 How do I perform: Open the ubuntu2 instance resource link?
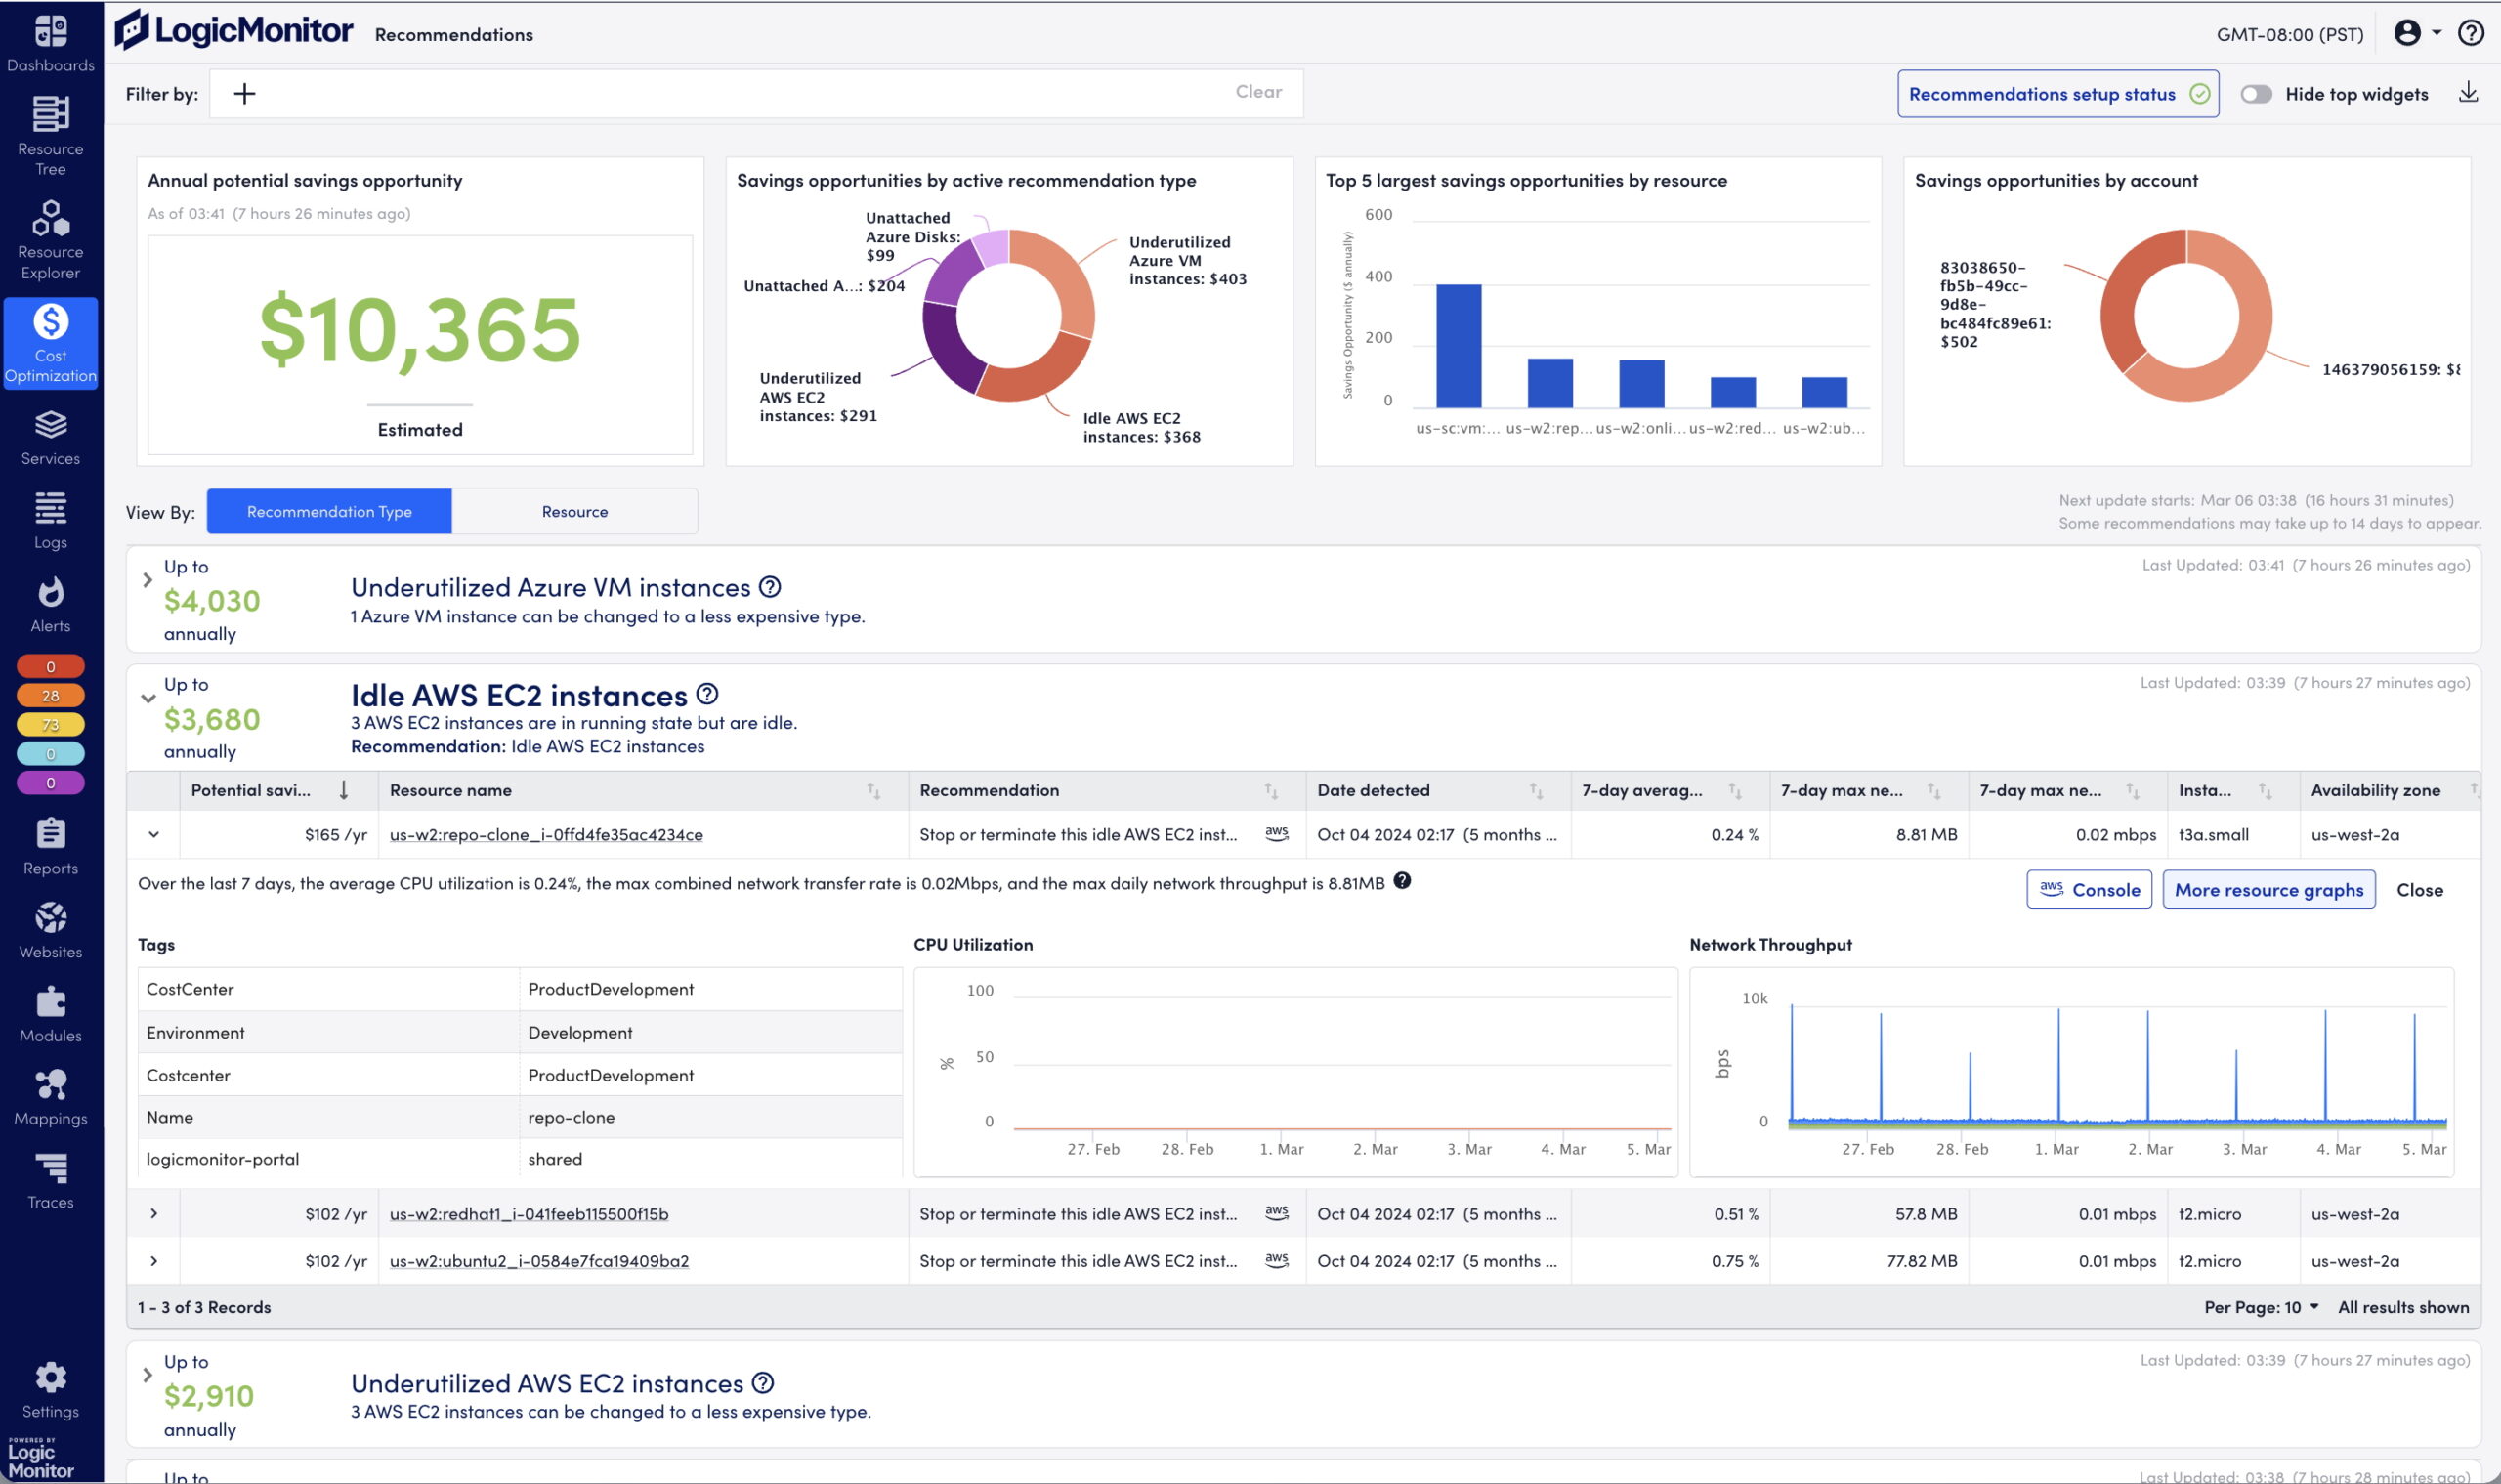click(538, 1261)
